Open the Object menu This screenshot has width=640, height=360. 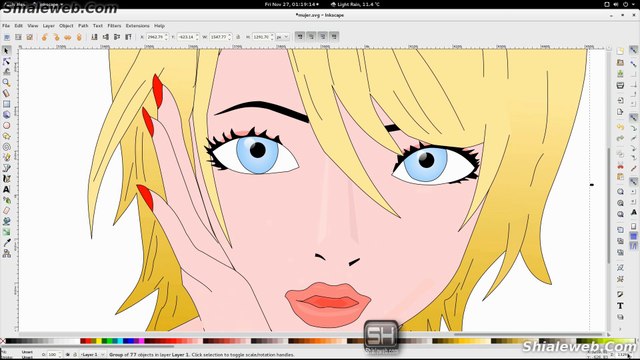coord(66,26)
